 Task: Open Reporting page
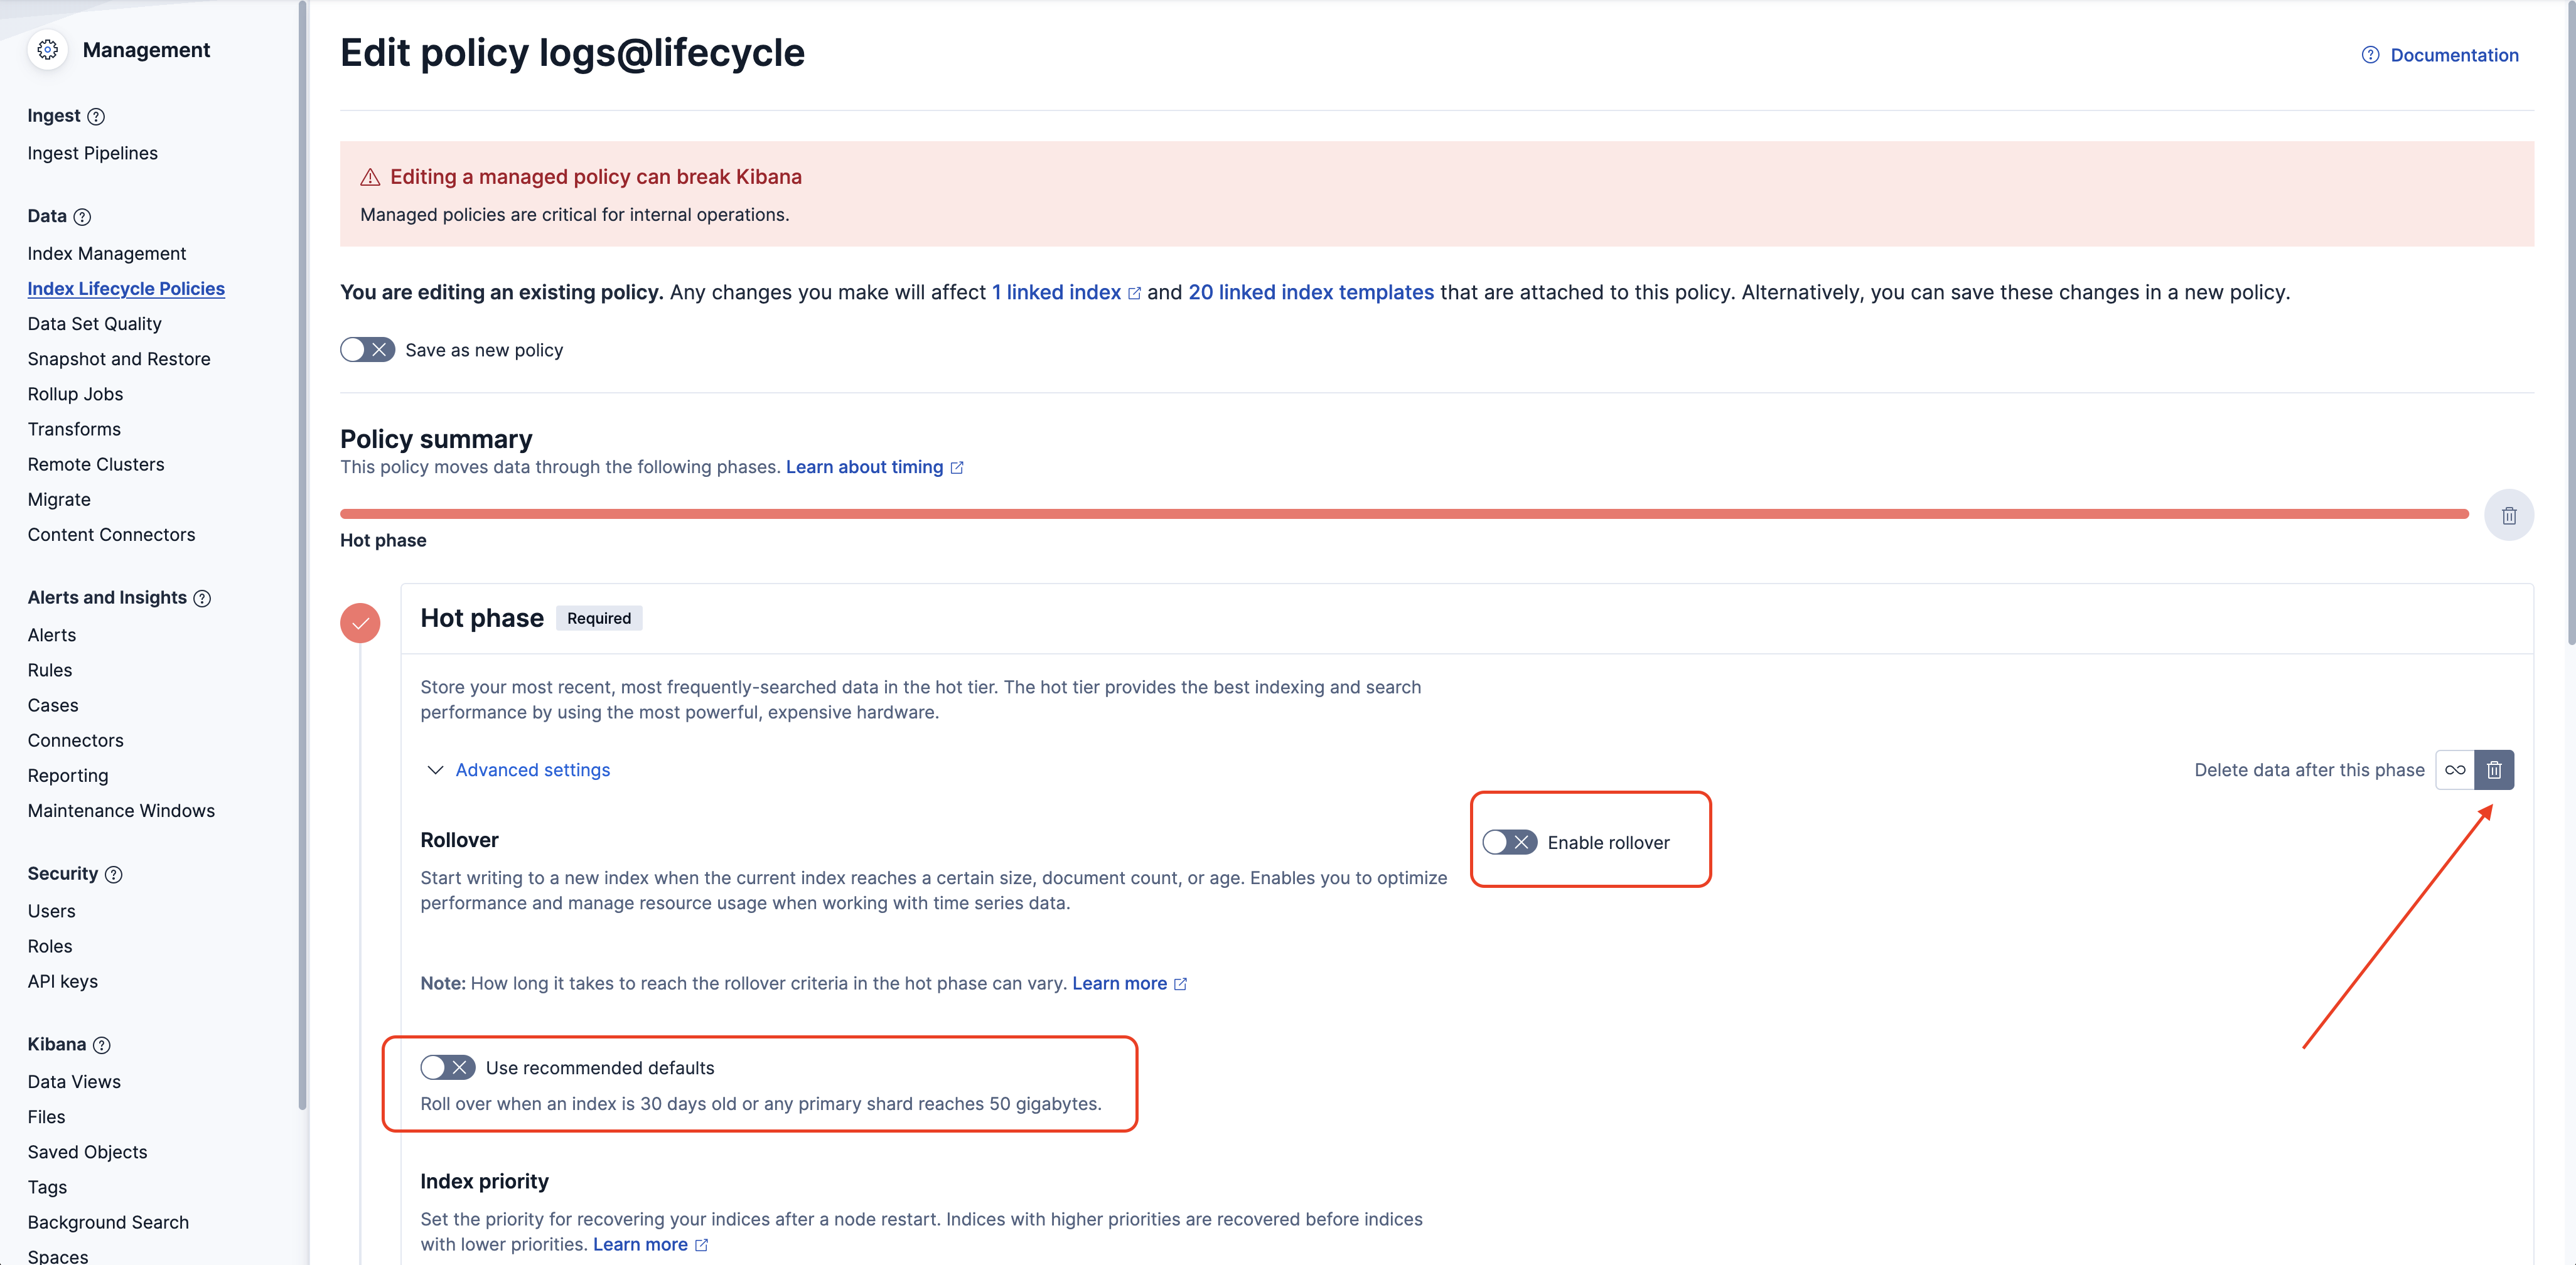tap(68, 775)
